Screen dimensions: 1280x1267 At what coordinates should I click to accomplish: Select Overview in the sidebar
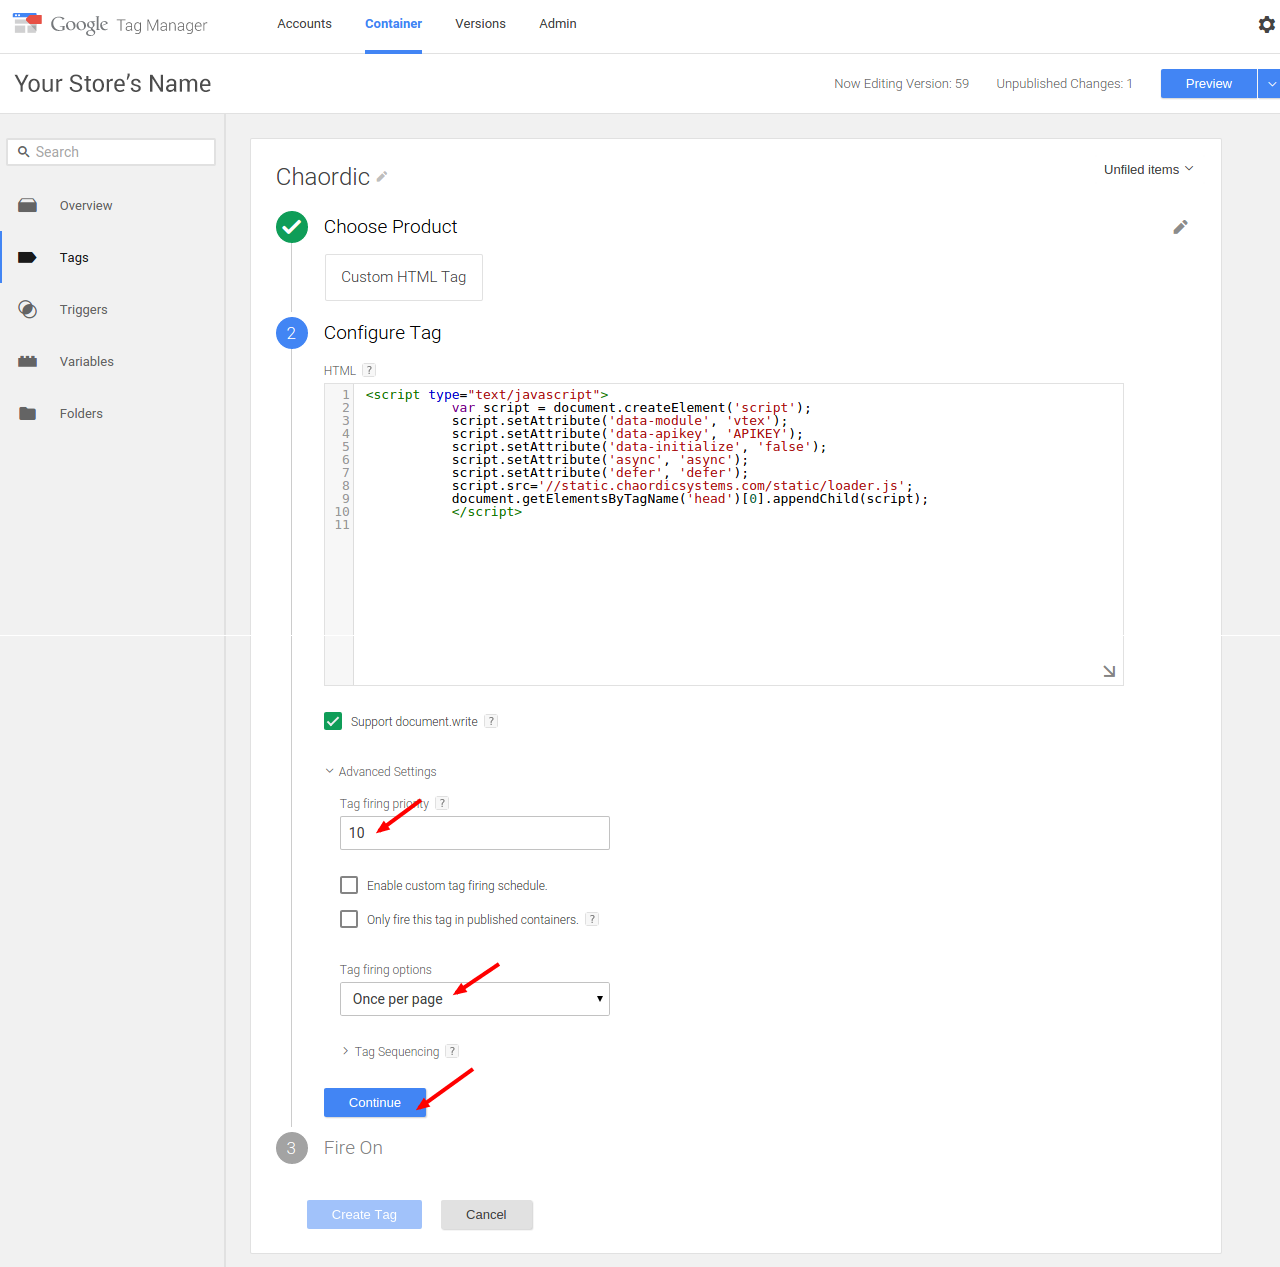[x=86, y=206]
